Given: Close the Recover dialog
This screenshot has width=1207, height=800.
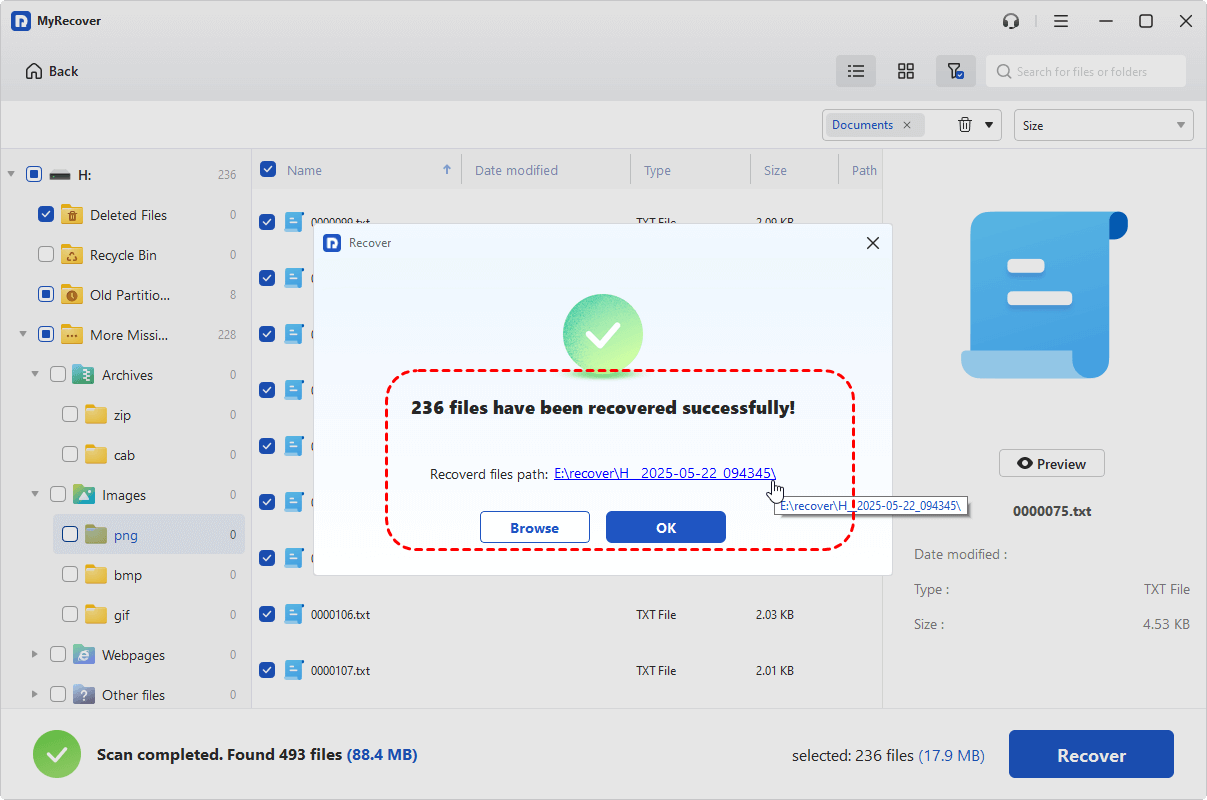Looking at the screenshot, I should pyautogui.click(x=873, y=243).
